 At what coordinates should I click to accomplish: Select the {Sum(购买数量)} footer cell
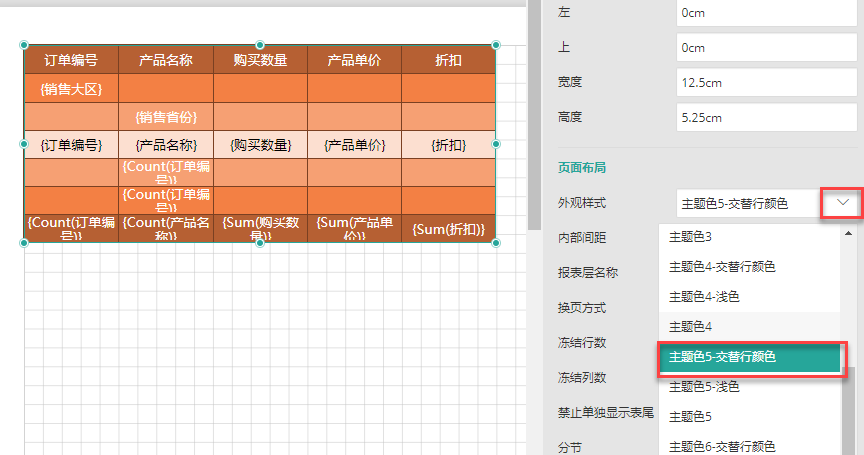click(x=260, y=229)
